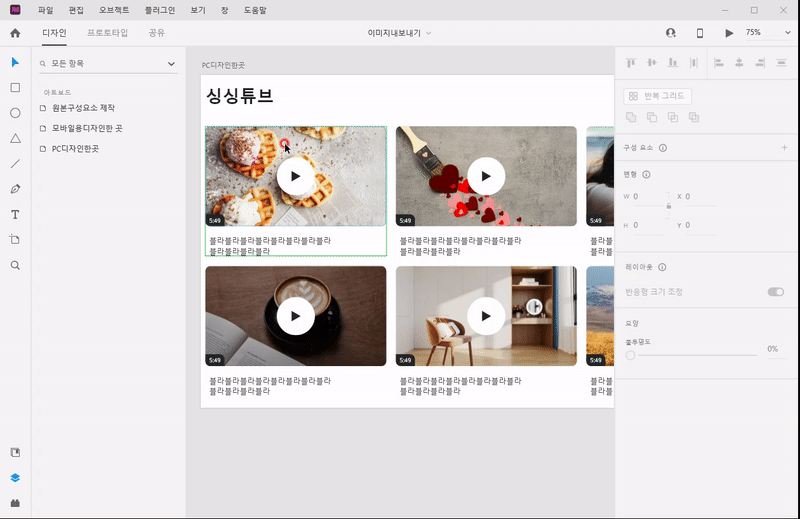
Task: Select the Polygon triangle tool
Action: coord(15,138)
